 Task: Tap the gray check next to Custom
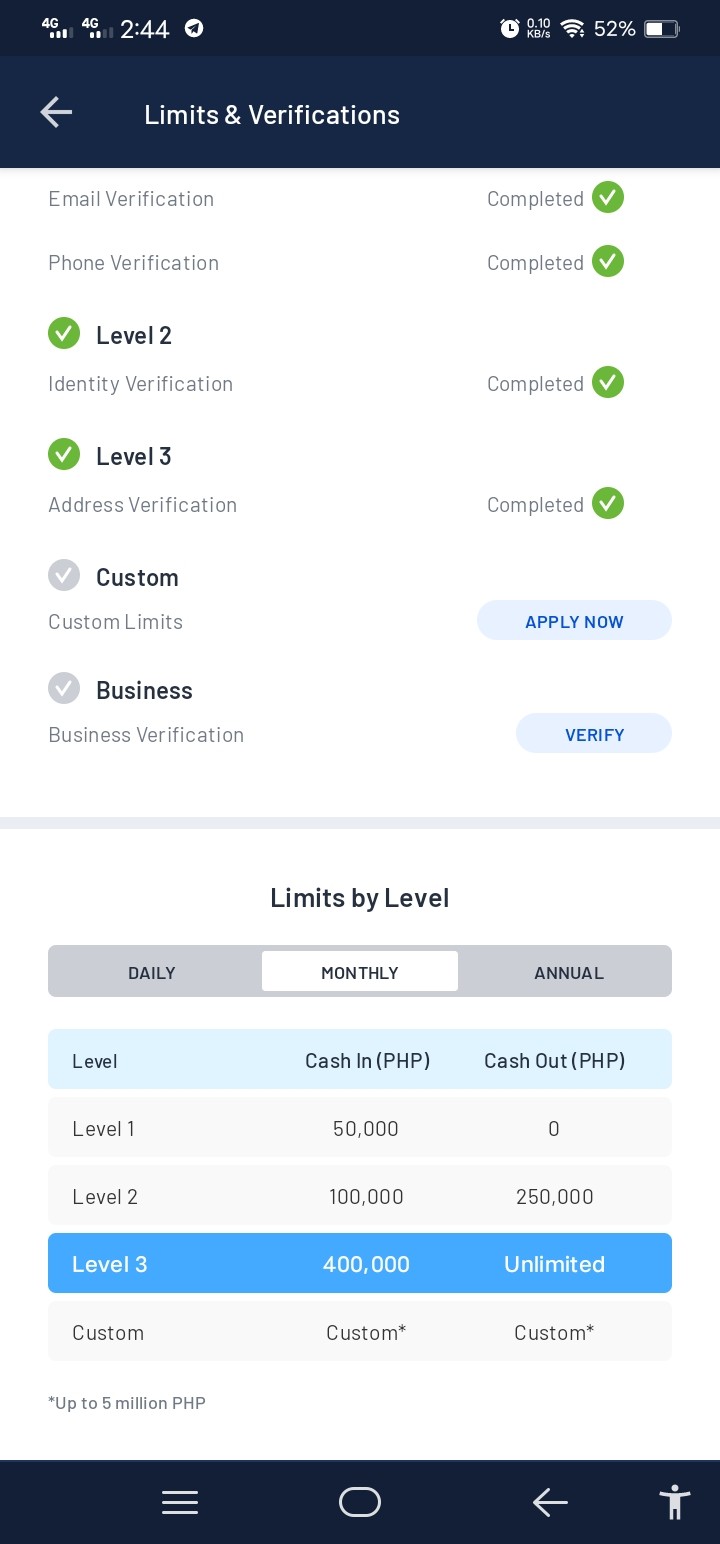pos(64,575)
